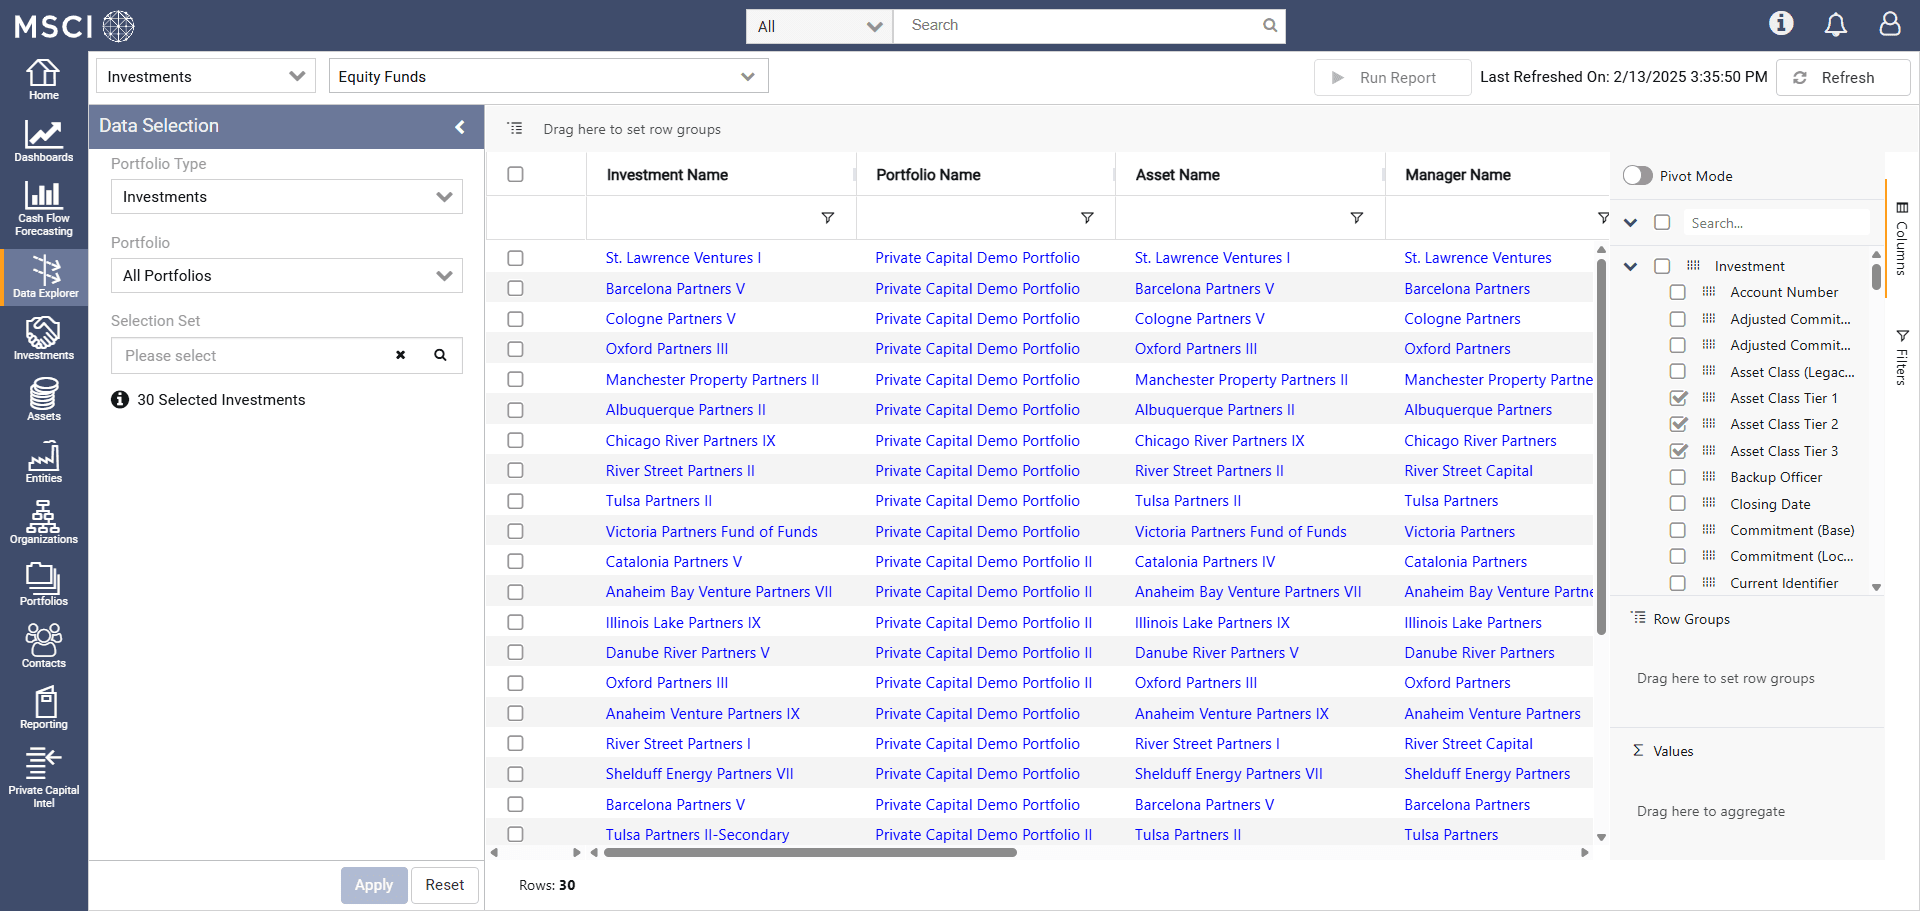1920x911 pixels.
Task: Switch to the Filters side tab
Action: click(x=1901, y=357)
